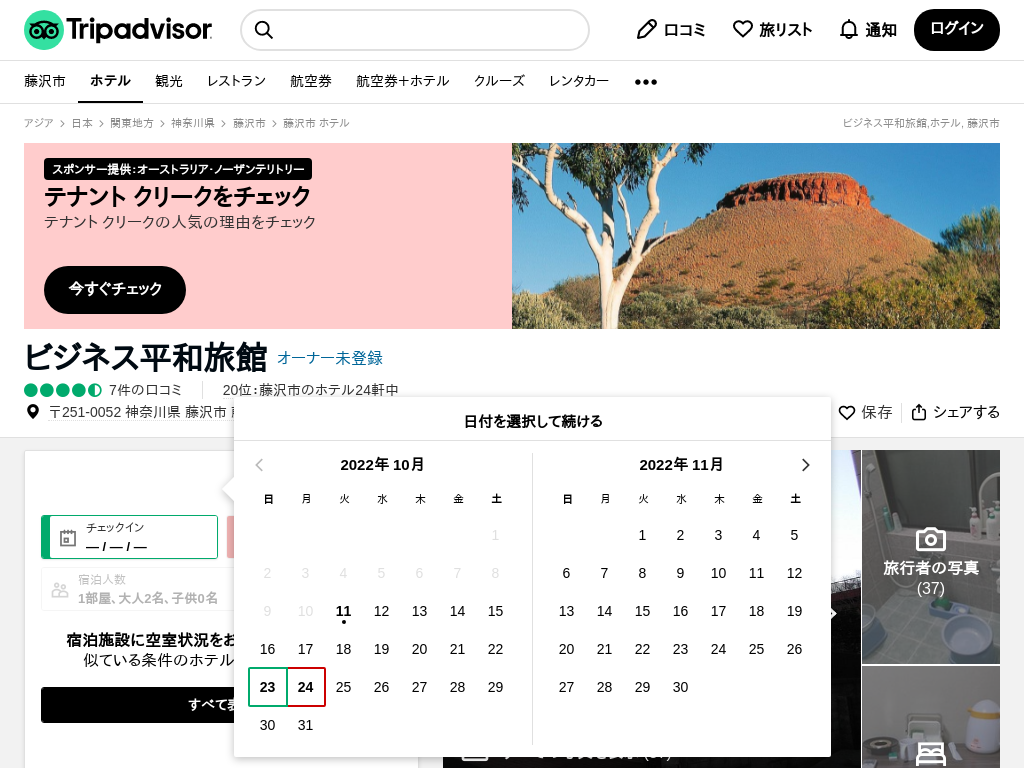Open the 旅行者の写真 (37) thumbnail

point(931,556)
